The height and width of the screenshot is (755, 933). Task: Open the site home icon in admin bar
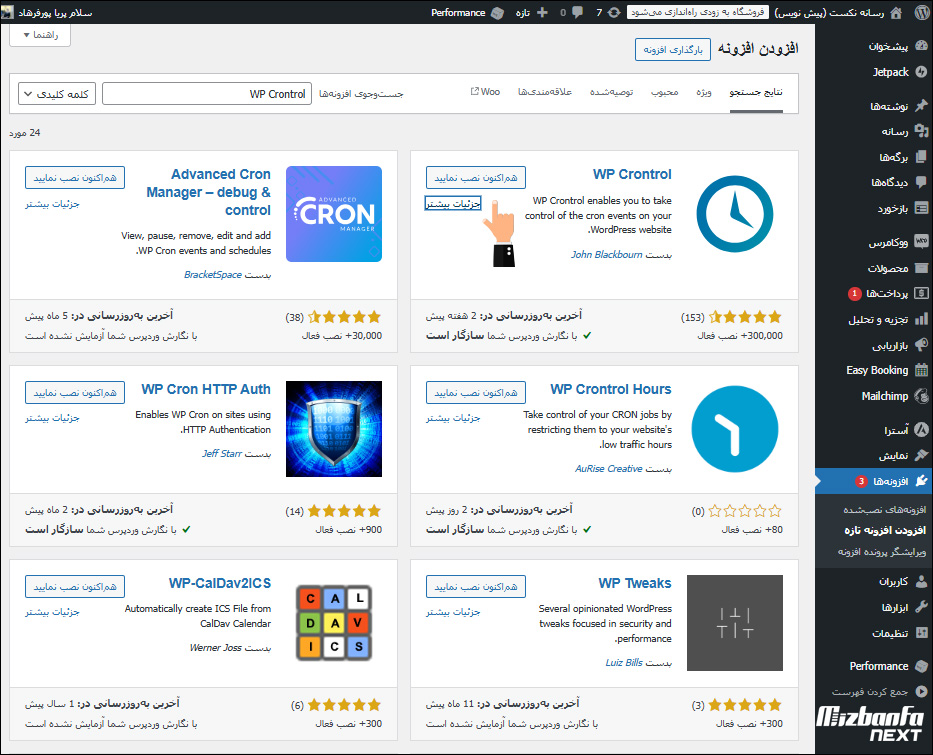tap(896, 12)
